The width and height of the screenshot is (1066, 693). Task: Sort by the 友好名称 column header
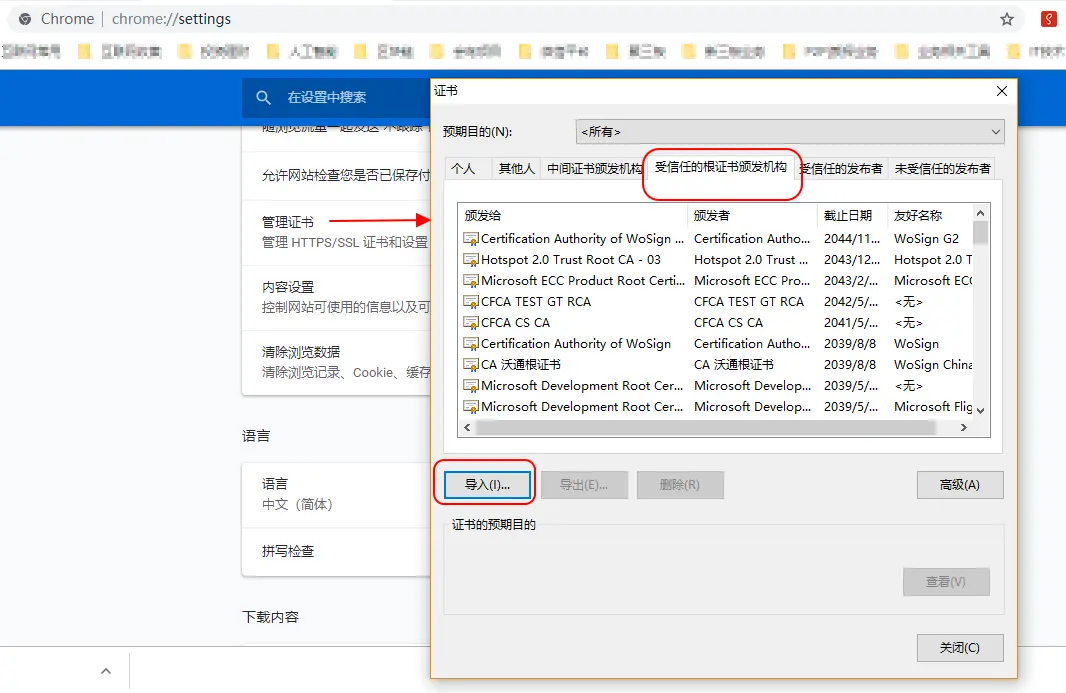coord(930,216)
